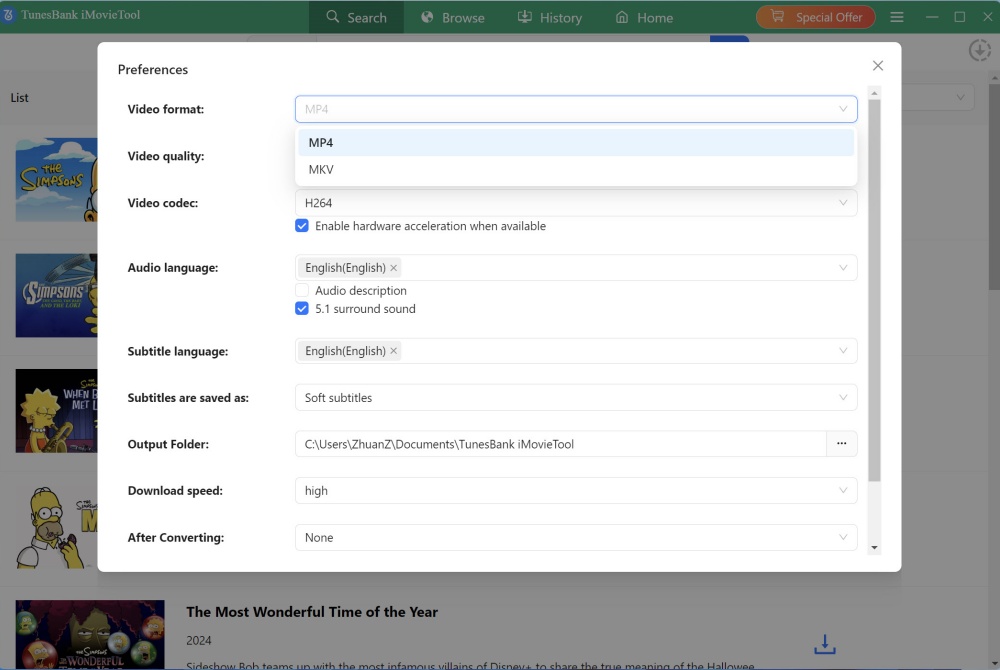The image size is (1000, 670).
Task: Click the download queue icon at top right
Action: click(x=979, y=51)
